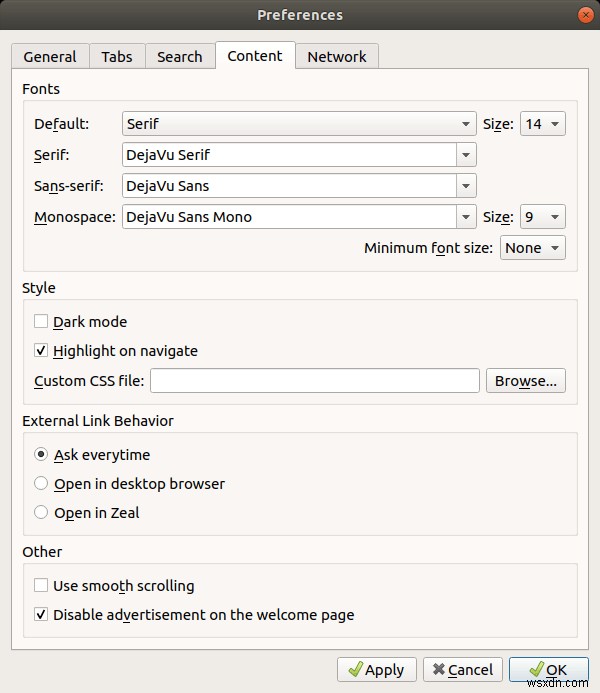Screen dimensions: 600x693
Task: Select the Ask everytime radio option
Action: [x=41, y=455]
